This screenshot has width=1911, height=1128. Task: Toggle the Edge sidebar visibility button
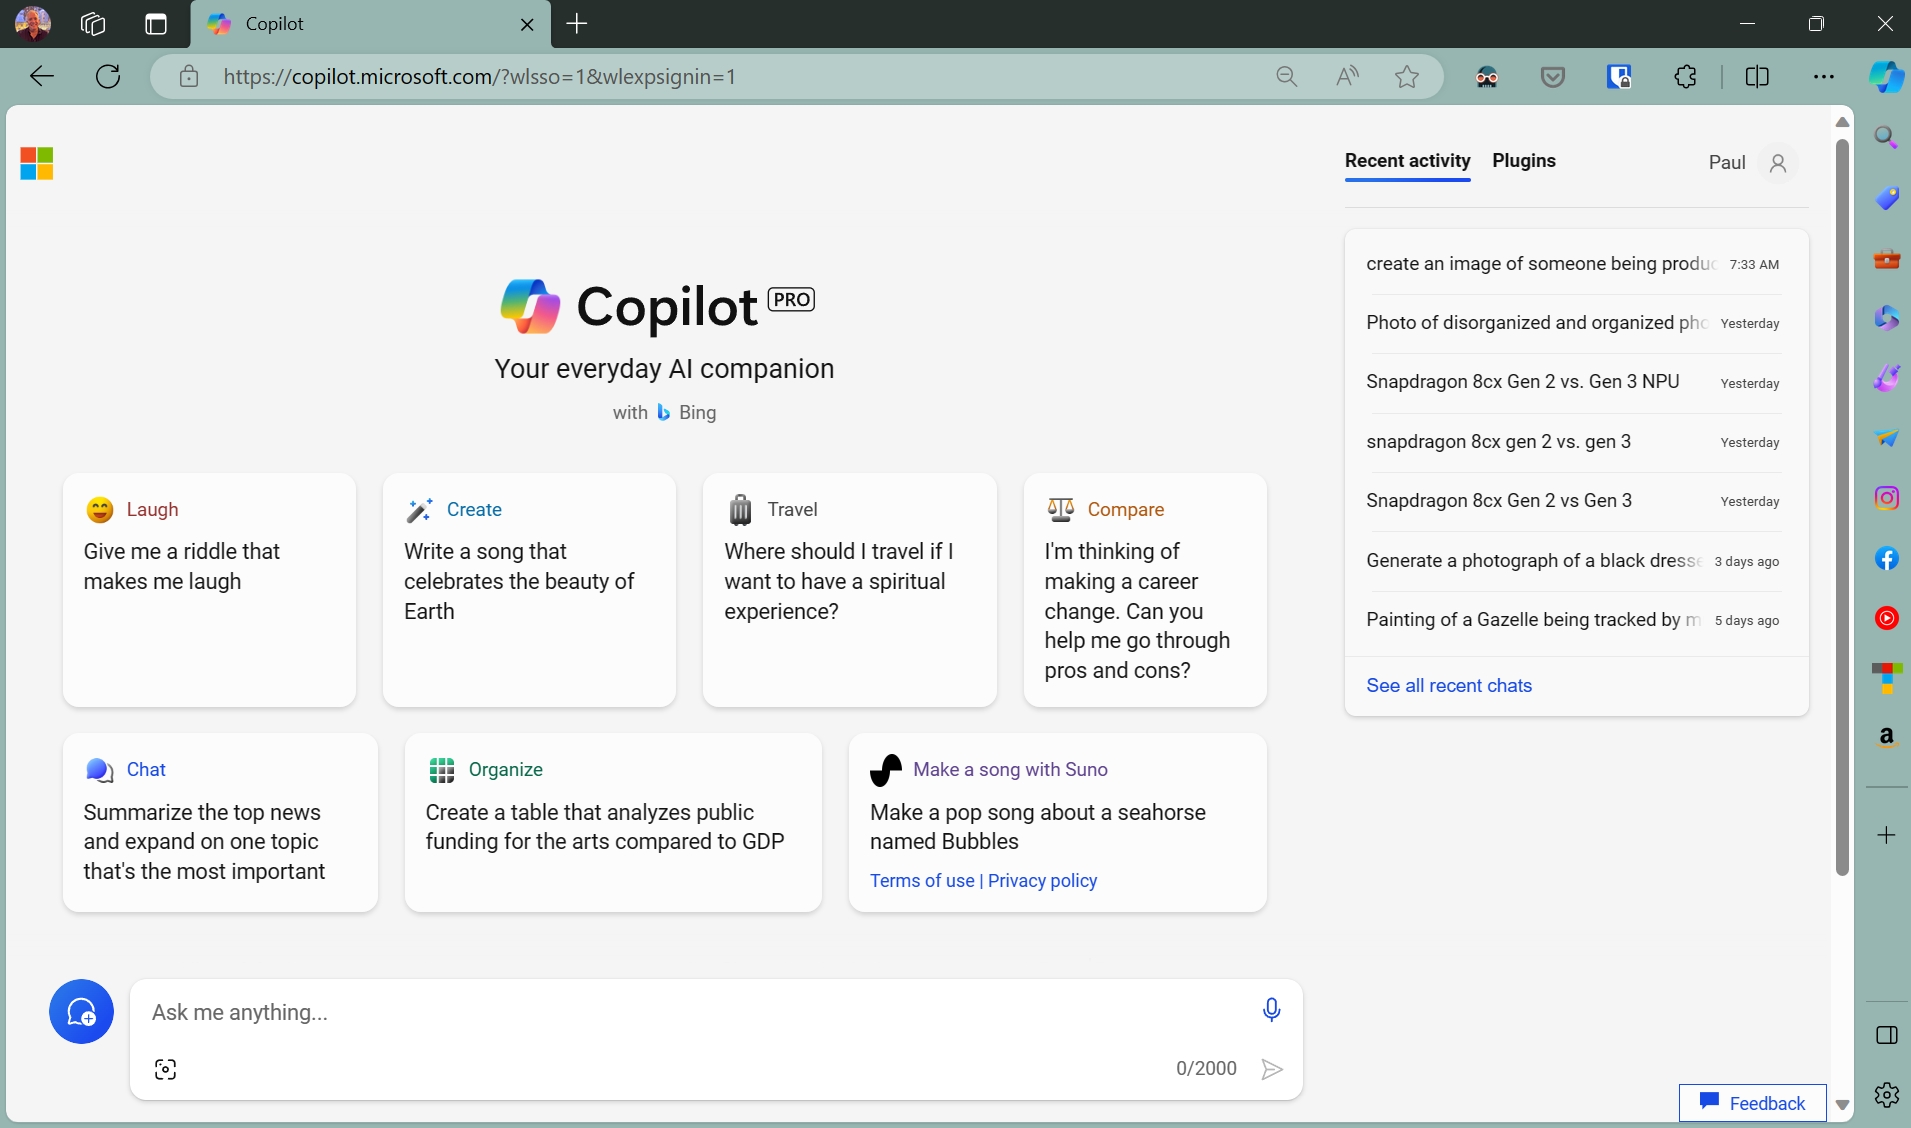(x=1886, y=1035)
